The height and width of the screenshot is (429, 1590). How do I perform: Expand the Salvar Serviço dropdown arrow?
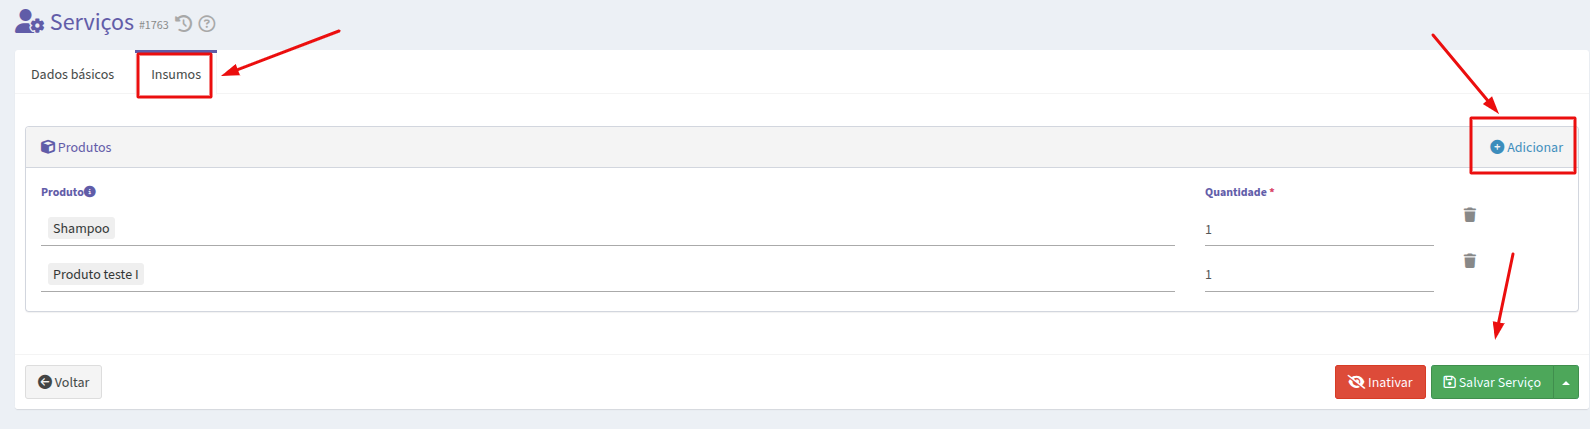tap(1566, 382)
